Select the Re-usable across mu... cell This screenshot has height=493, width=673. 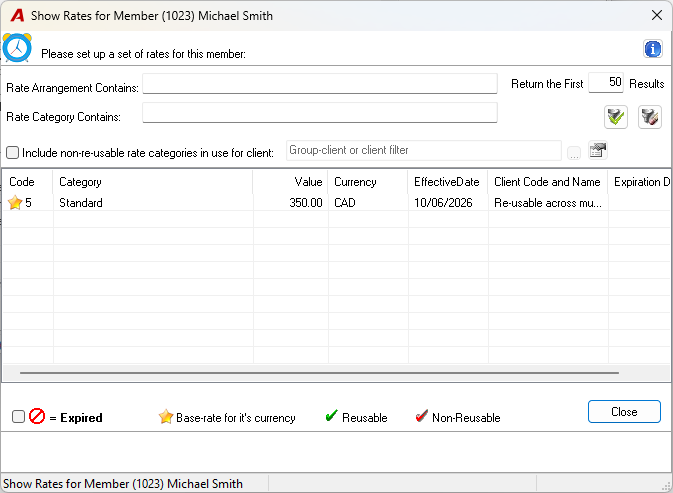pyautogui.click(x=548, y=203)
